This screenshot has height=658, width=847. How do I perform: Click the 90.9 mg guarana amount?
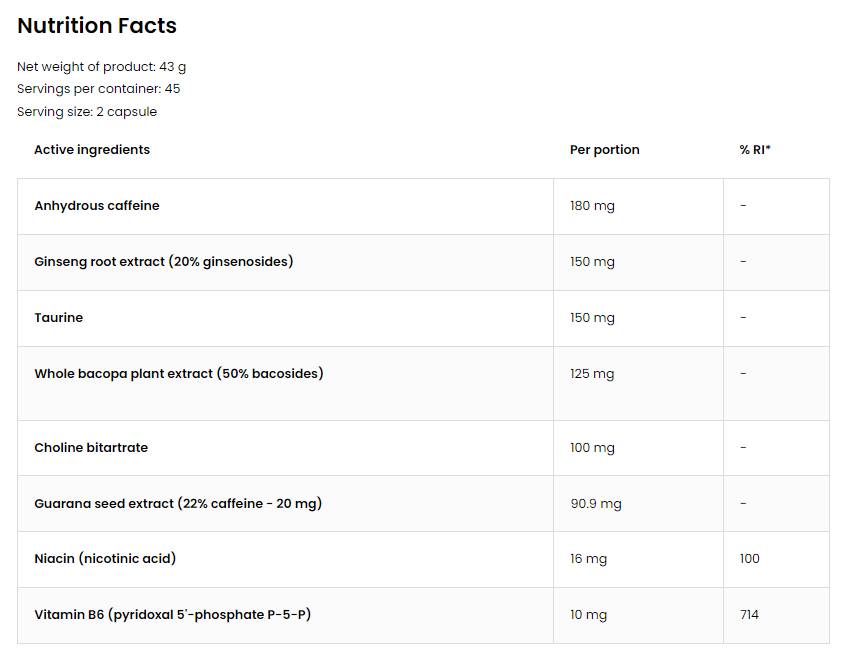(x=596, y=504)
